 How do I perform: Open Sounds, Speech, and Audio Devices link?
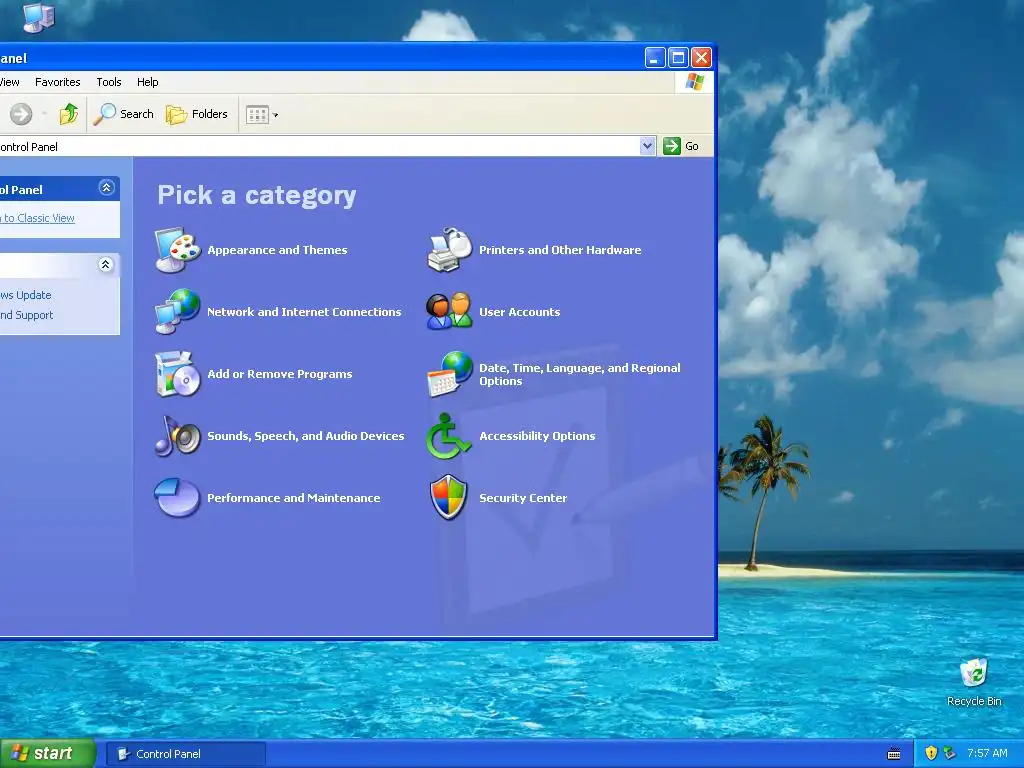tap(306, 436)
